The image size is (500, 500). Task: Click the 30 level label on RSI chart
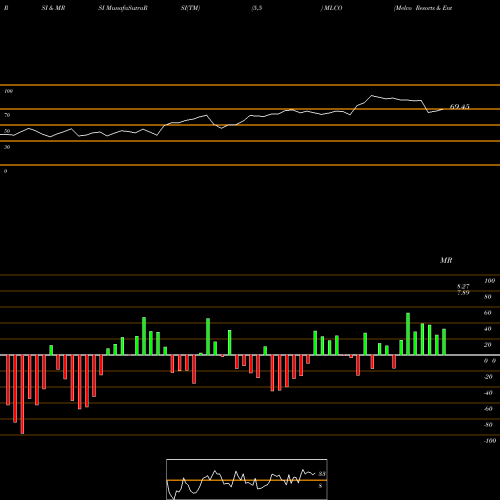pyautogui.click(x=7, y=147)
